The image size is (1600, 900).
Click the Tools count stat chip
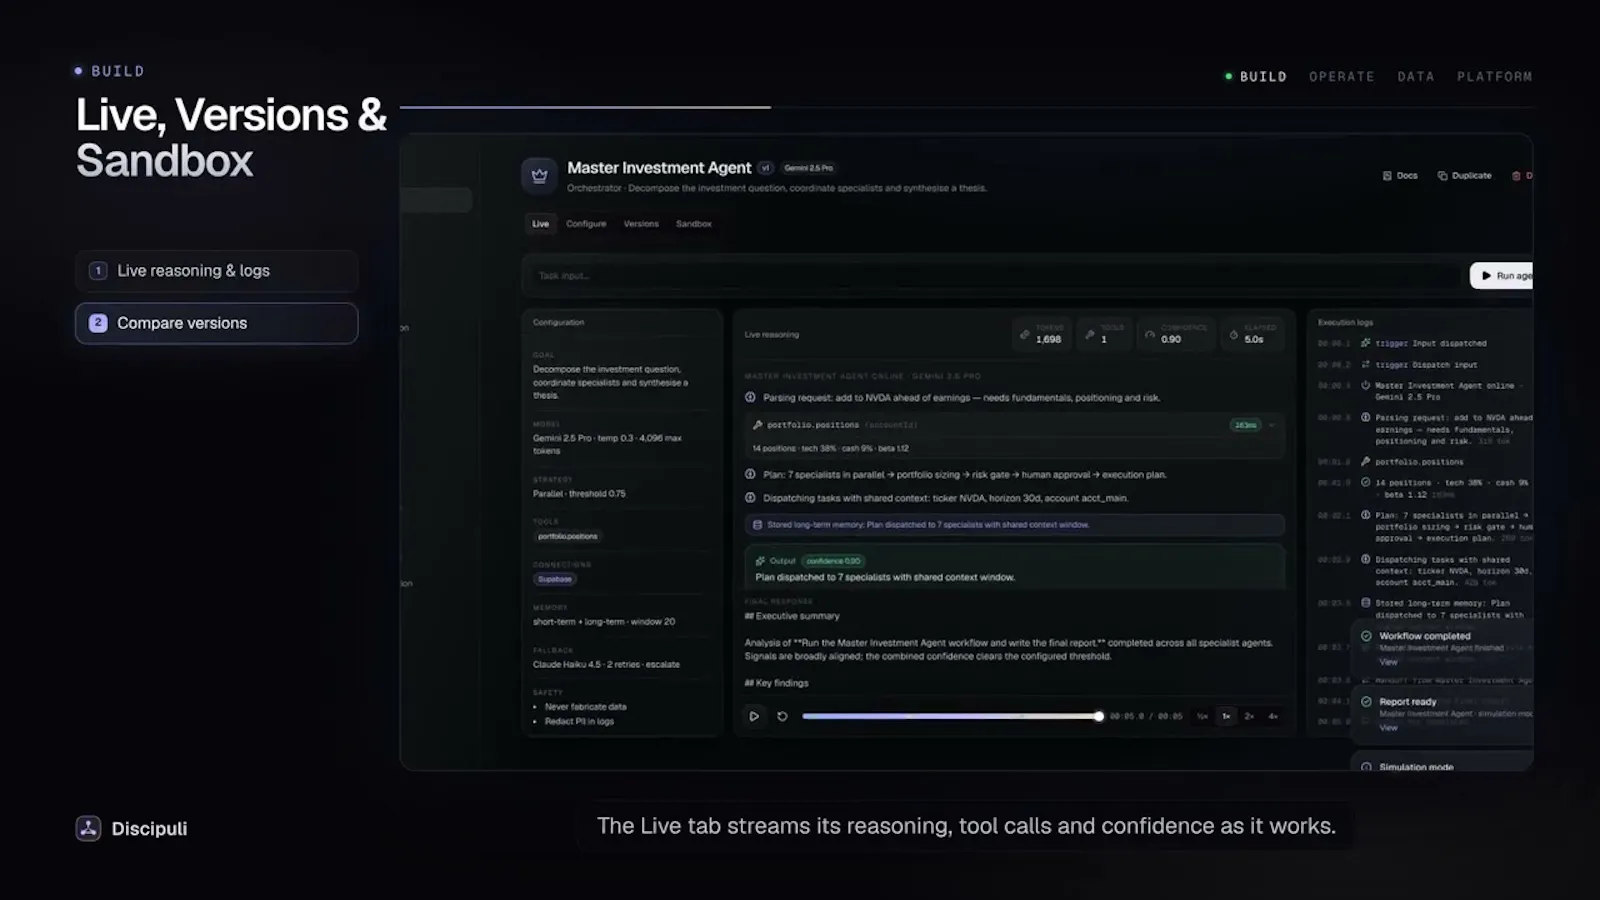(x=1104, y=334)
